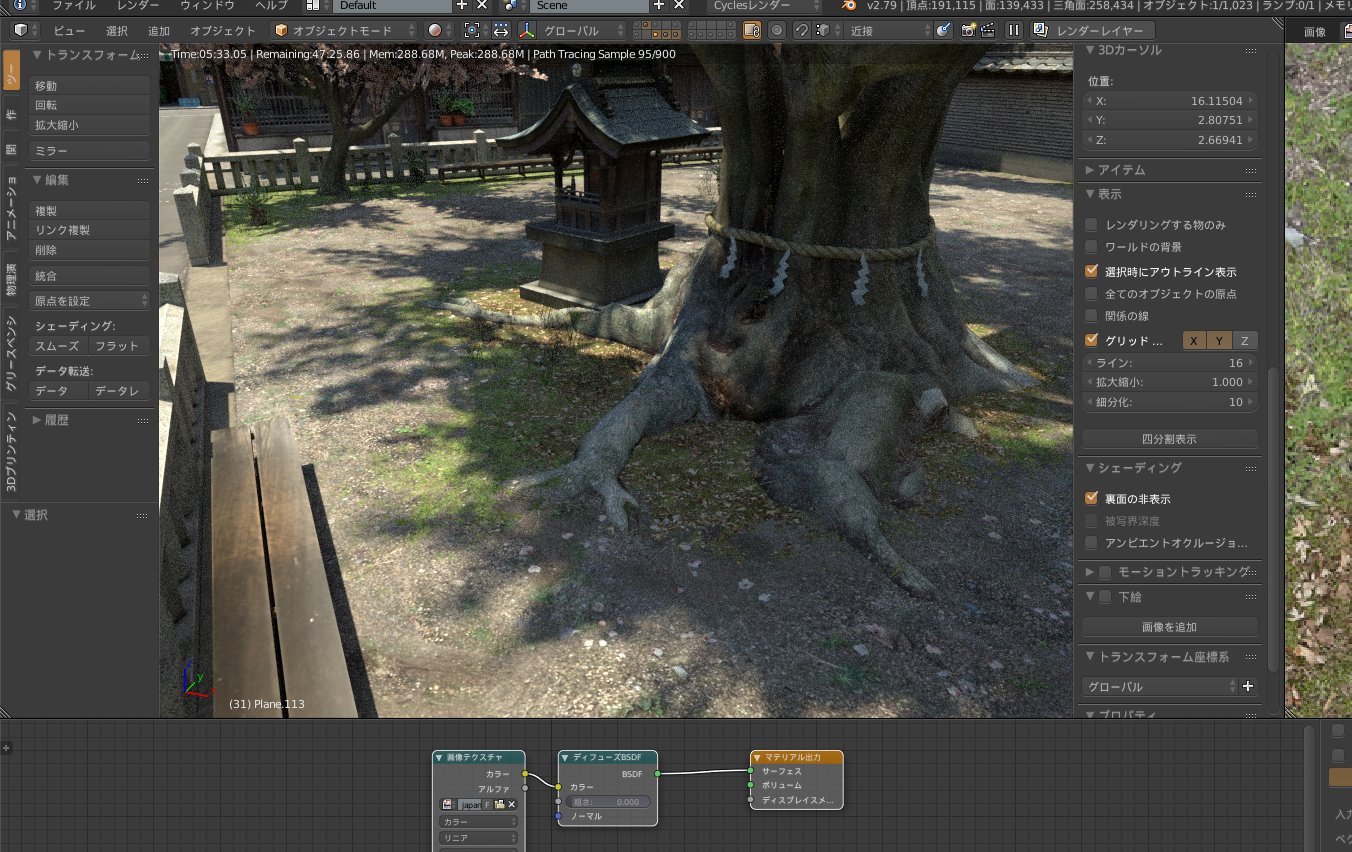Viewport: 1352px width, 852px height.
Task: Open the オブジェクト menu in 3D view header
Action: point(223,31)
